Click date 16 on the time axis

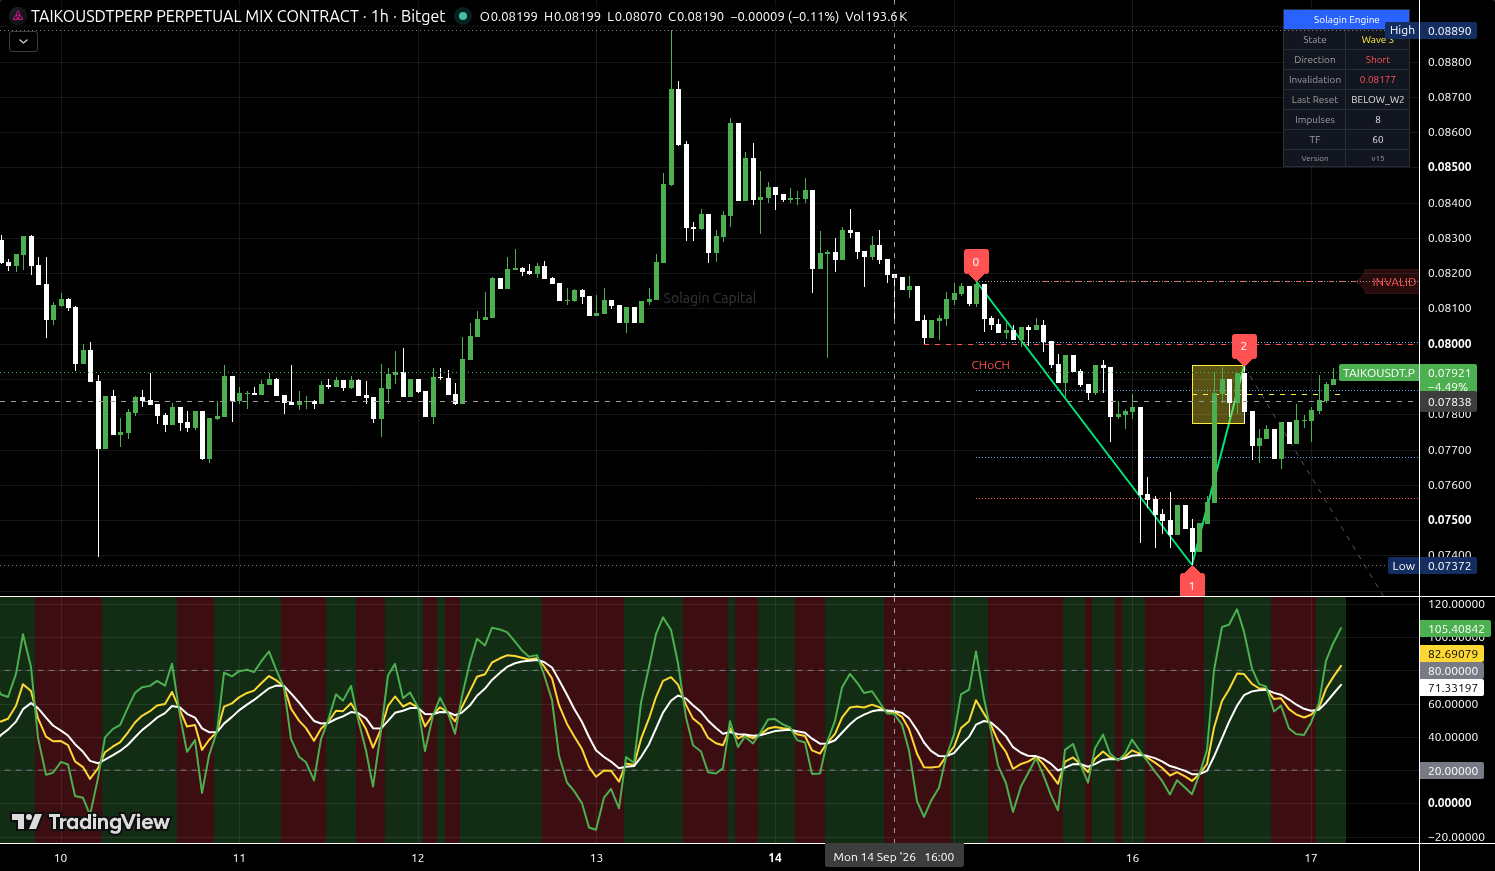pyautogui.click(x=1132, y=858)
